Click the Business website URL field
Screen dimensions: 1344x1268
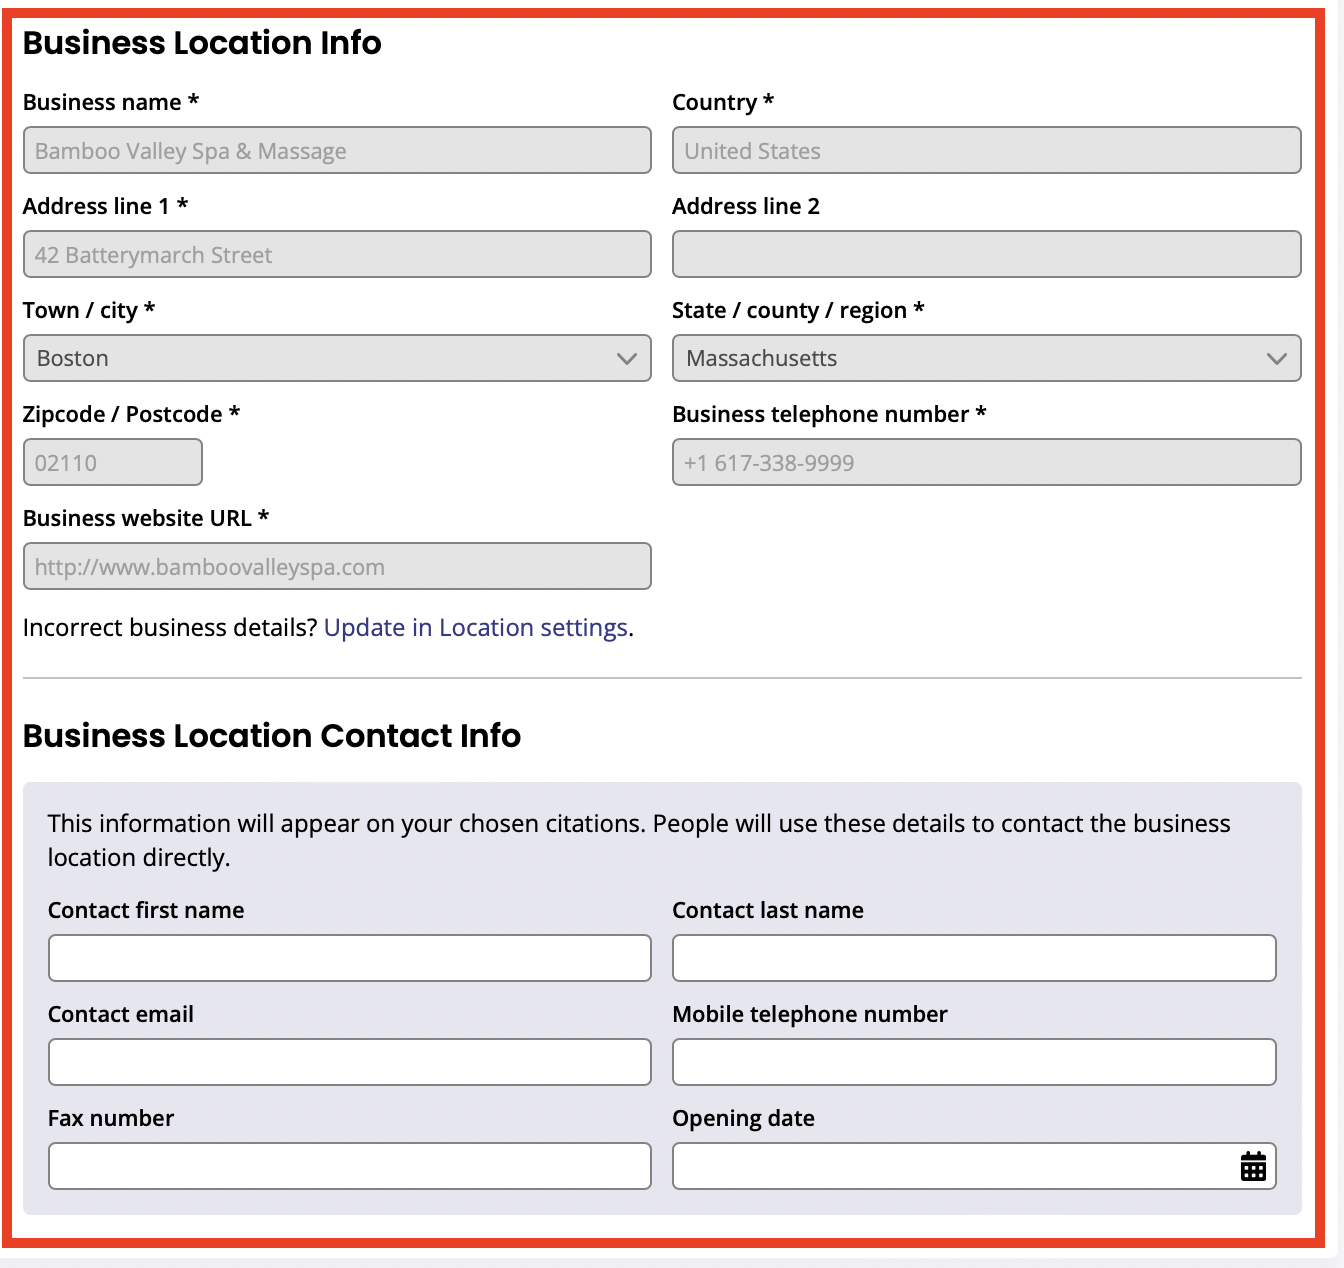[337, 567]
